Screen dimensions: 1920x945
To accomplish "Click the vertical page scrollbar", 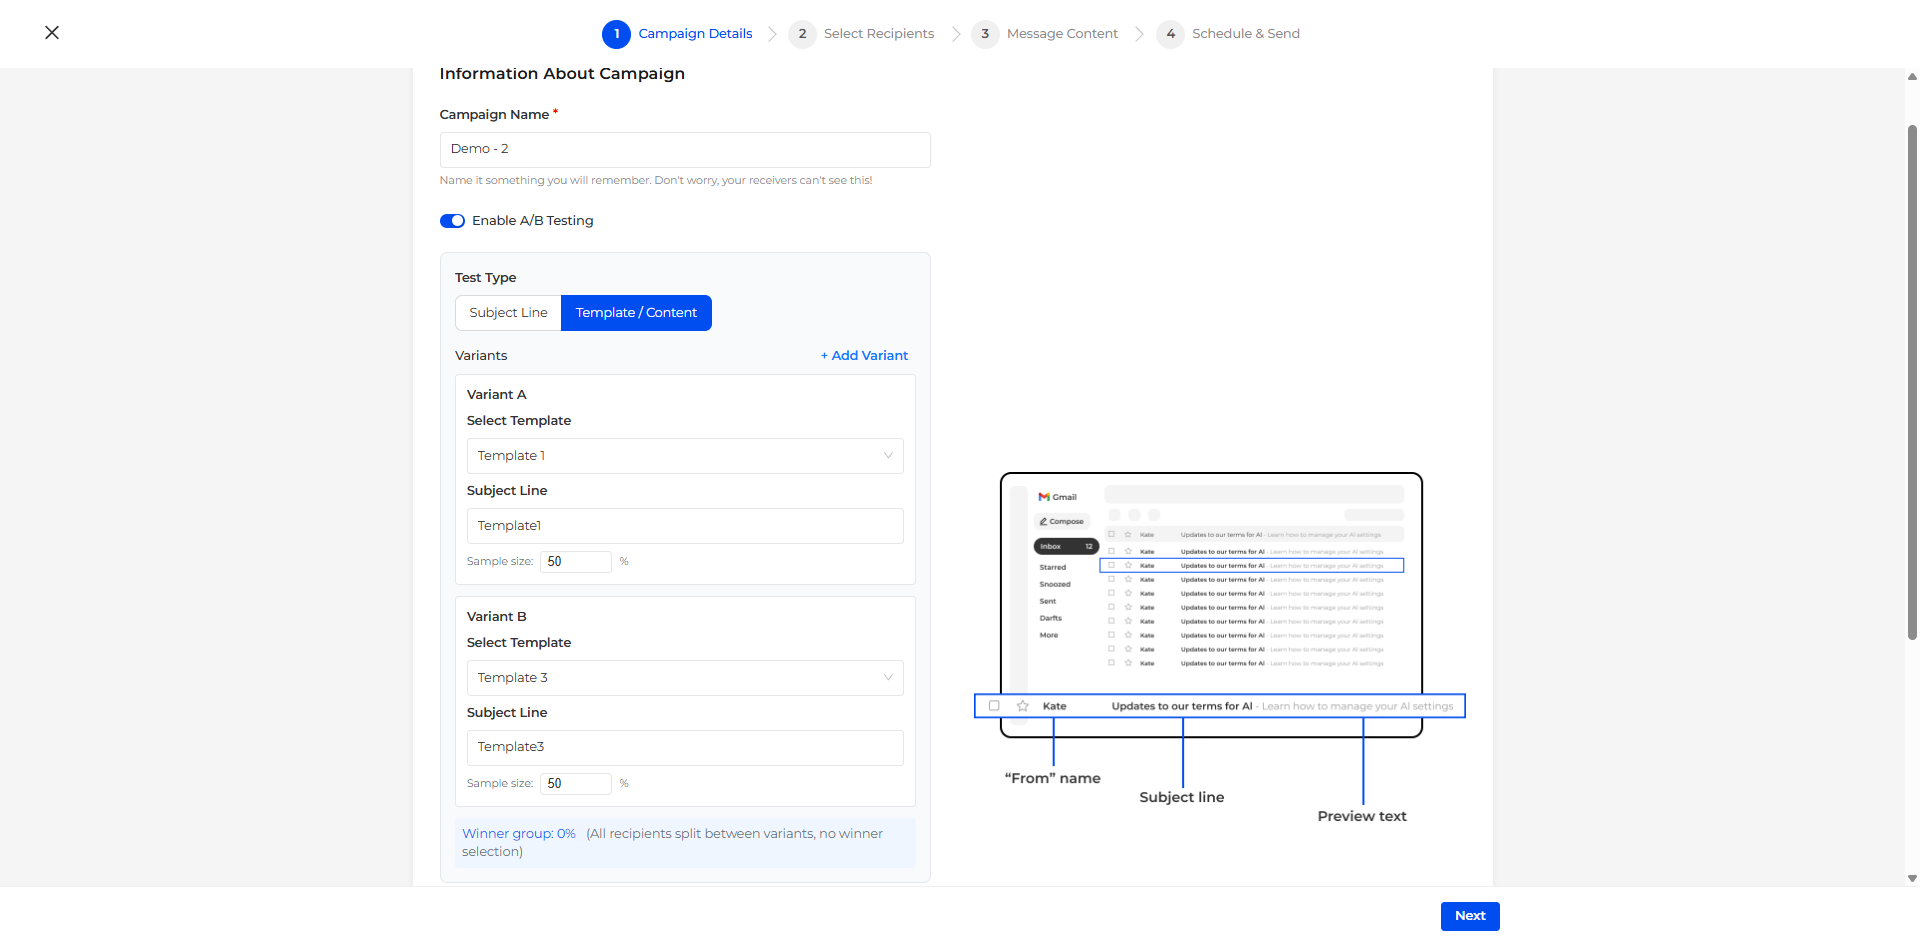I will point(1912,380).
